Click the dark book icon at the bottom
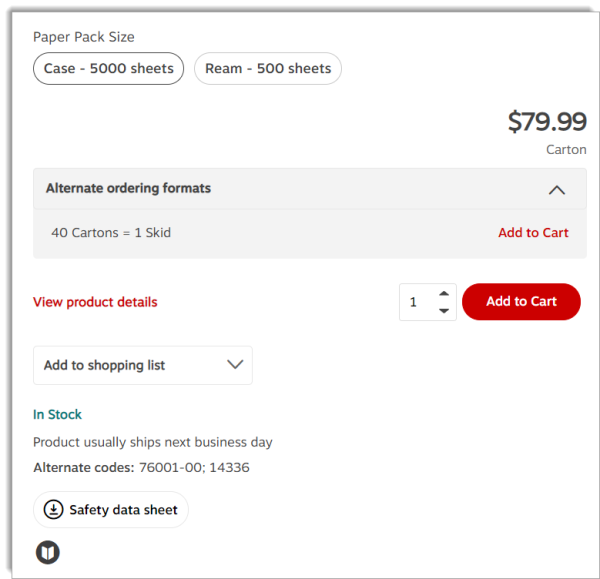Screen dimensions: 600x579 click(48, 552)
